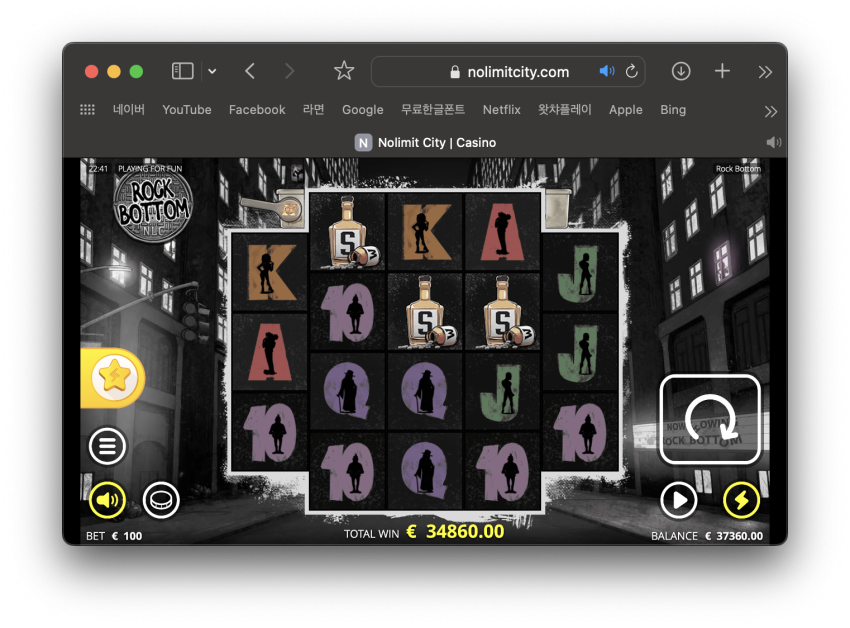Go forward to the next page

289,71
